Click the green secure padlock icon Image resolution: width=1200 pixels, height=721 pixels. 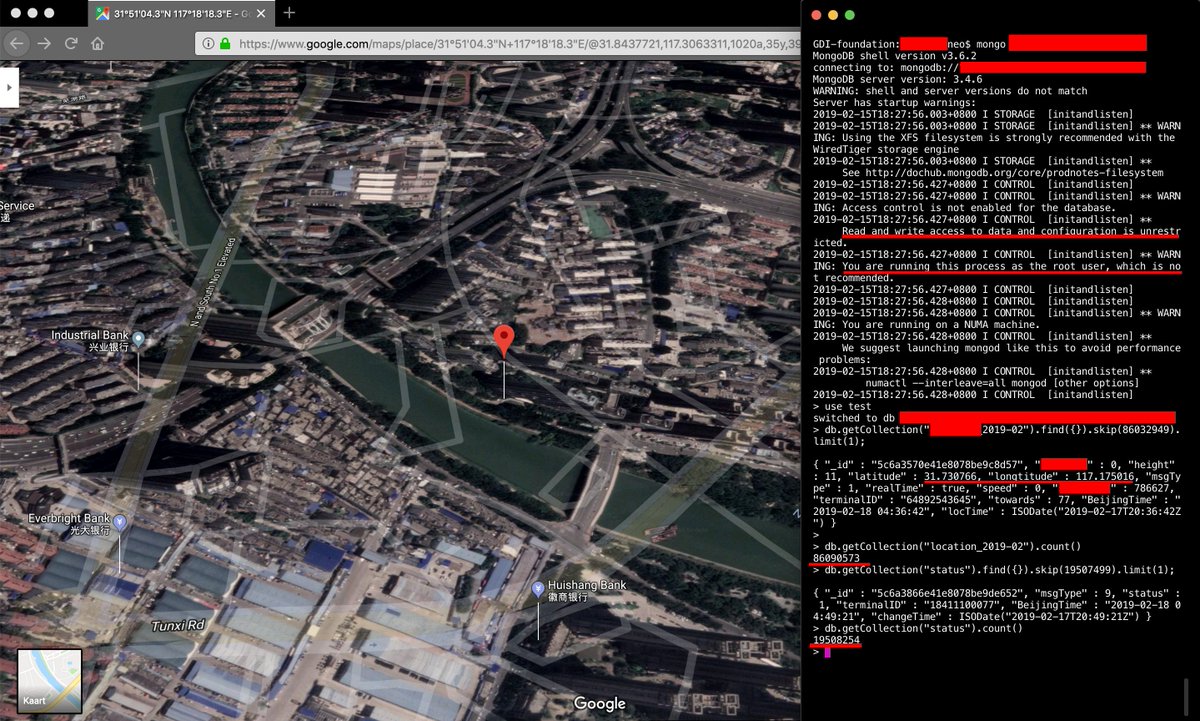click(x=225, y=44)
